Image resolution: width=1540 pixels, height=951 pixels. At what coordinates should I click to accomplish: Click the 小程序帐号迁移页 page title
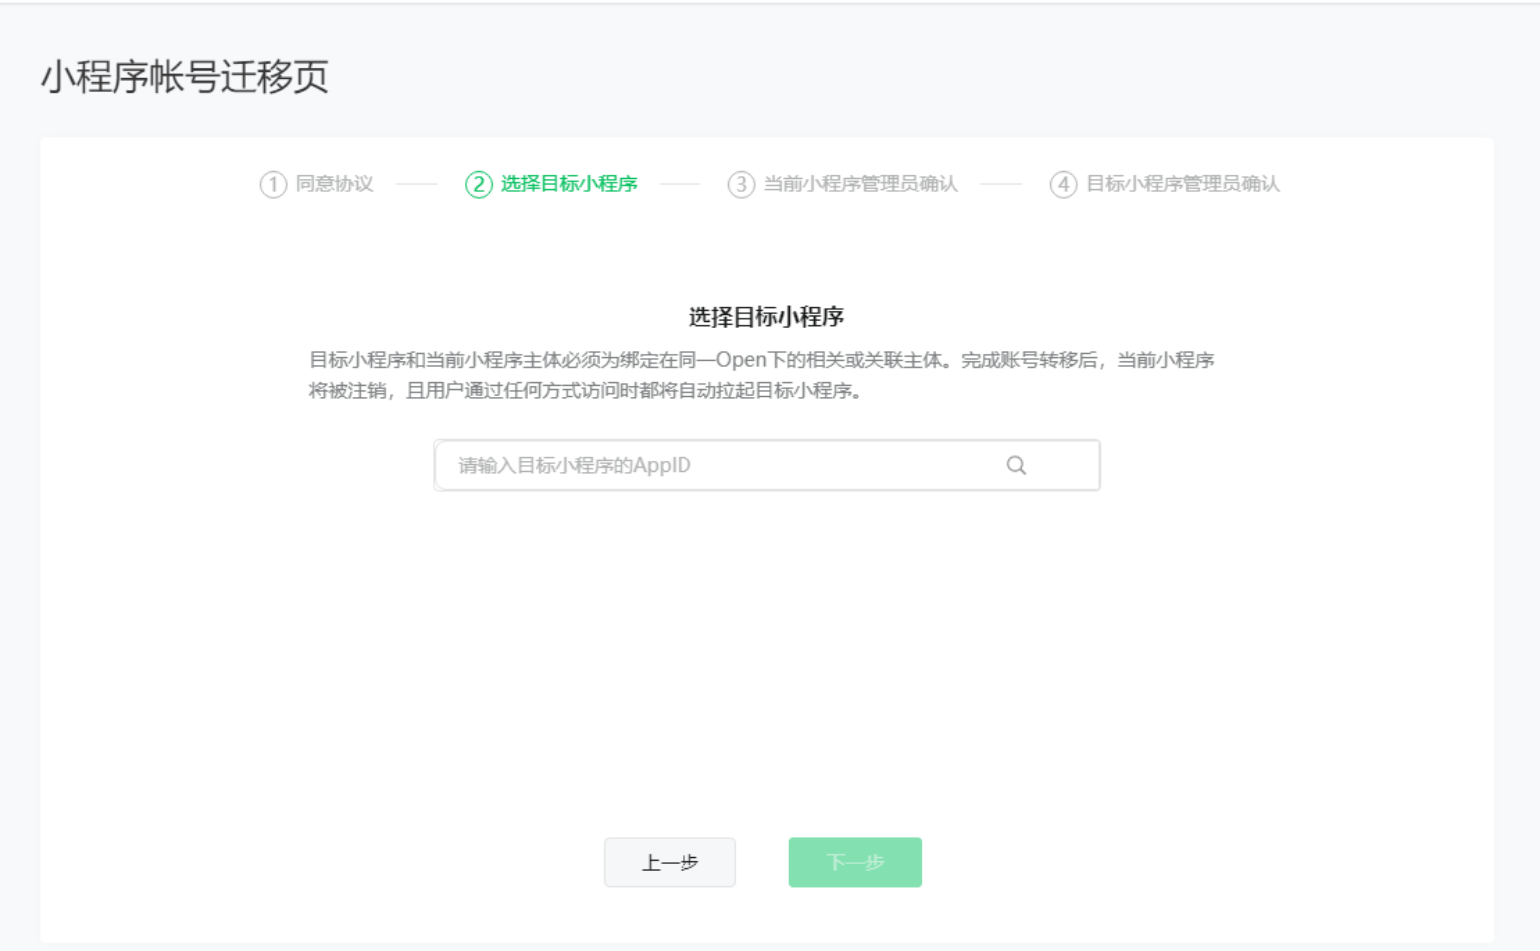click(185, 77)
